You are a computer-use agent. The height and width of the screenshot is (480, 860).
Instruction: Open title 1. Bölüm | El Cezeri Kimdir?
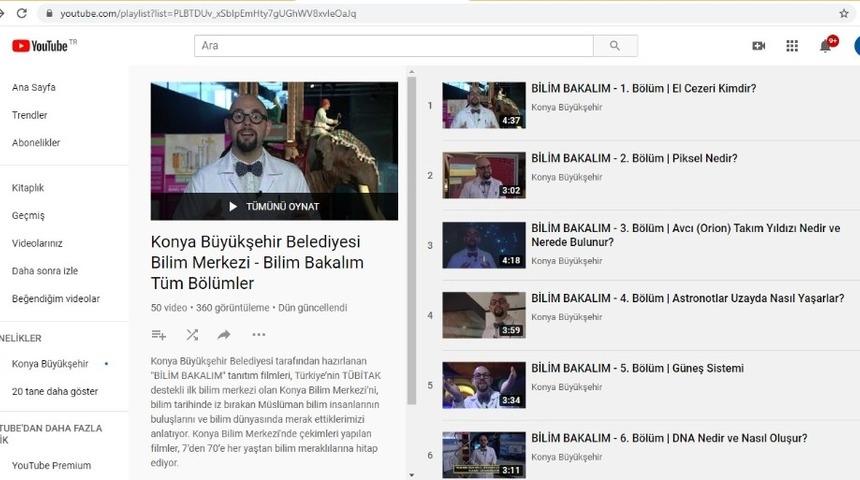[643, 88]
